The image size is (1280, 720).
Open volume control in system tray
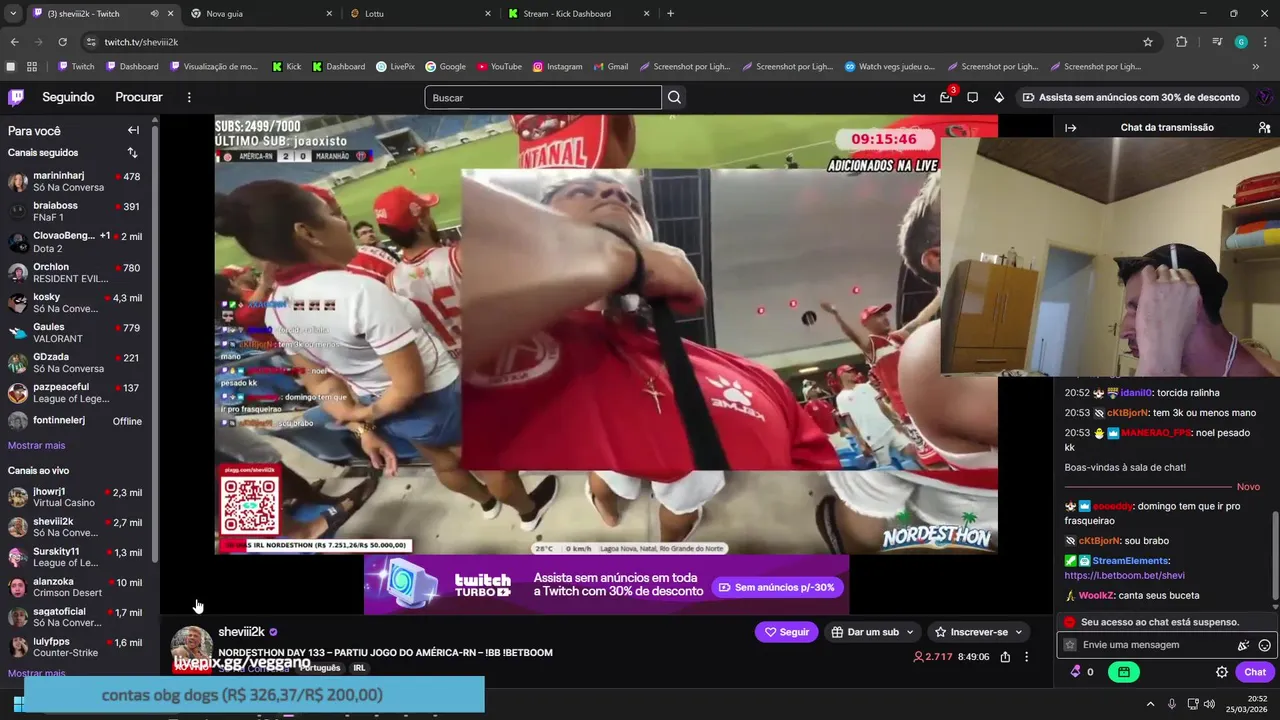[1209, 704]
